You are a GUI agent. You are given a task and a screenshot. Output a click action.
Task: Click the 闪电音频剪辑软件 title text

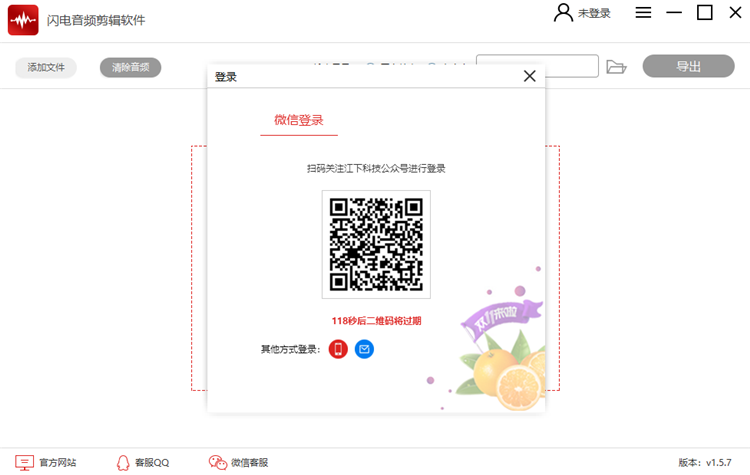pyautogui.click(x=96, y=20)
